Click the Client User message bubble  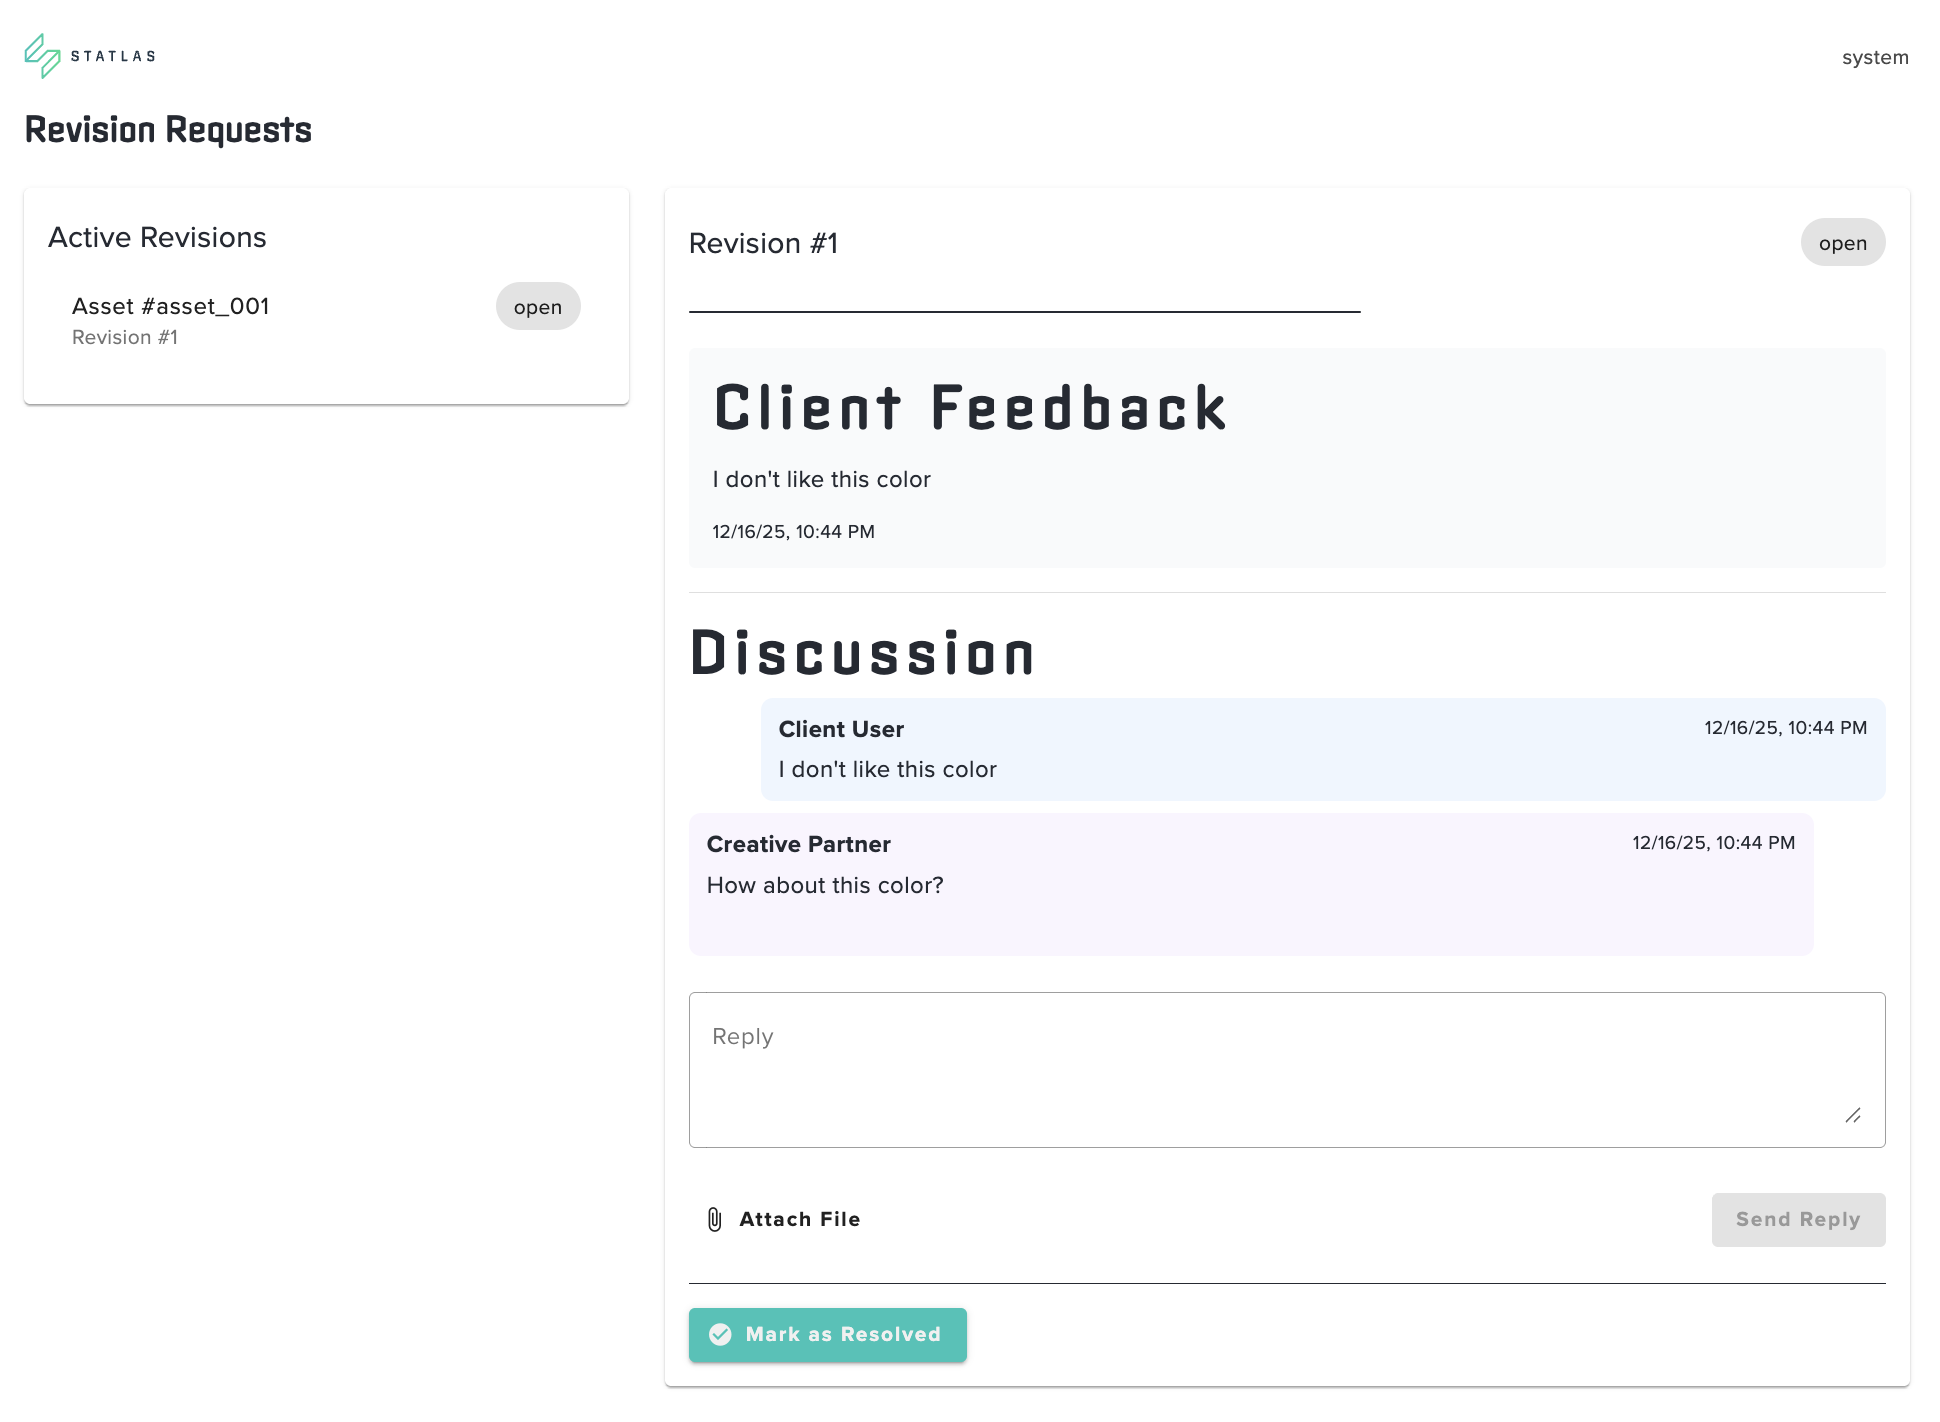1322,749
